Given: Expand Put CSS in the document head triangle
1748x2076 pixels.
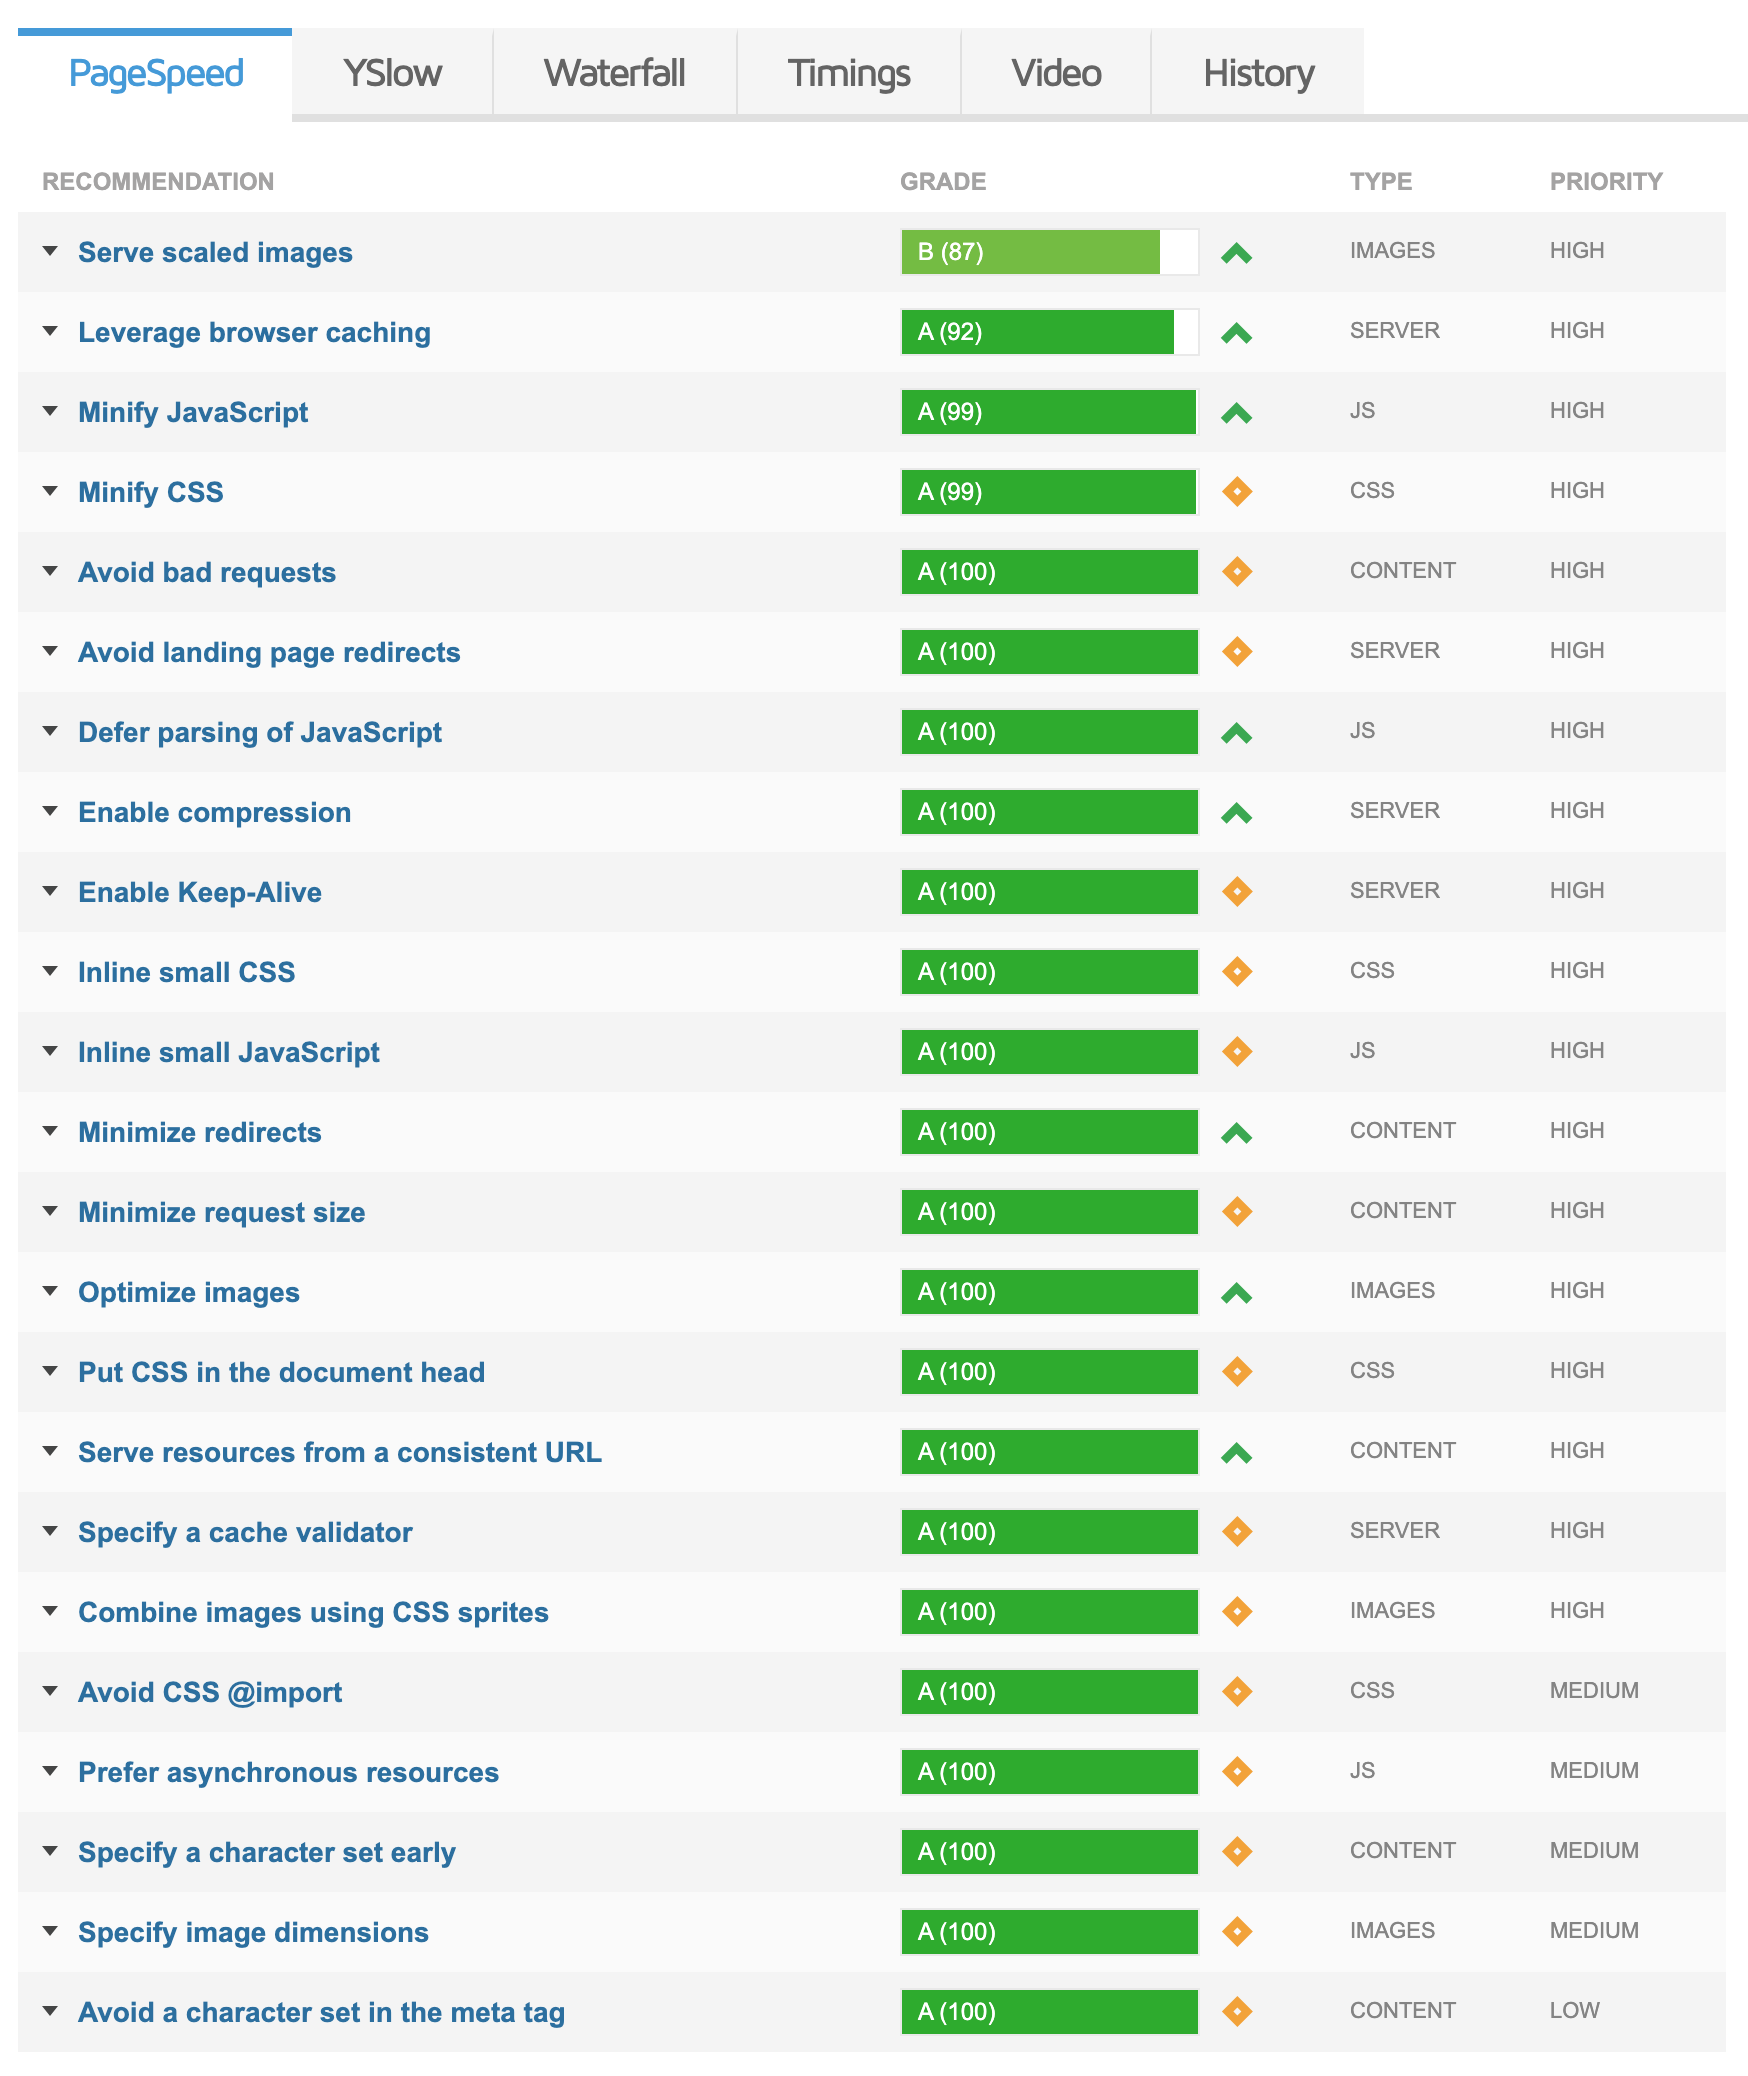Looking at the screenshot, I should [50, 1371].
